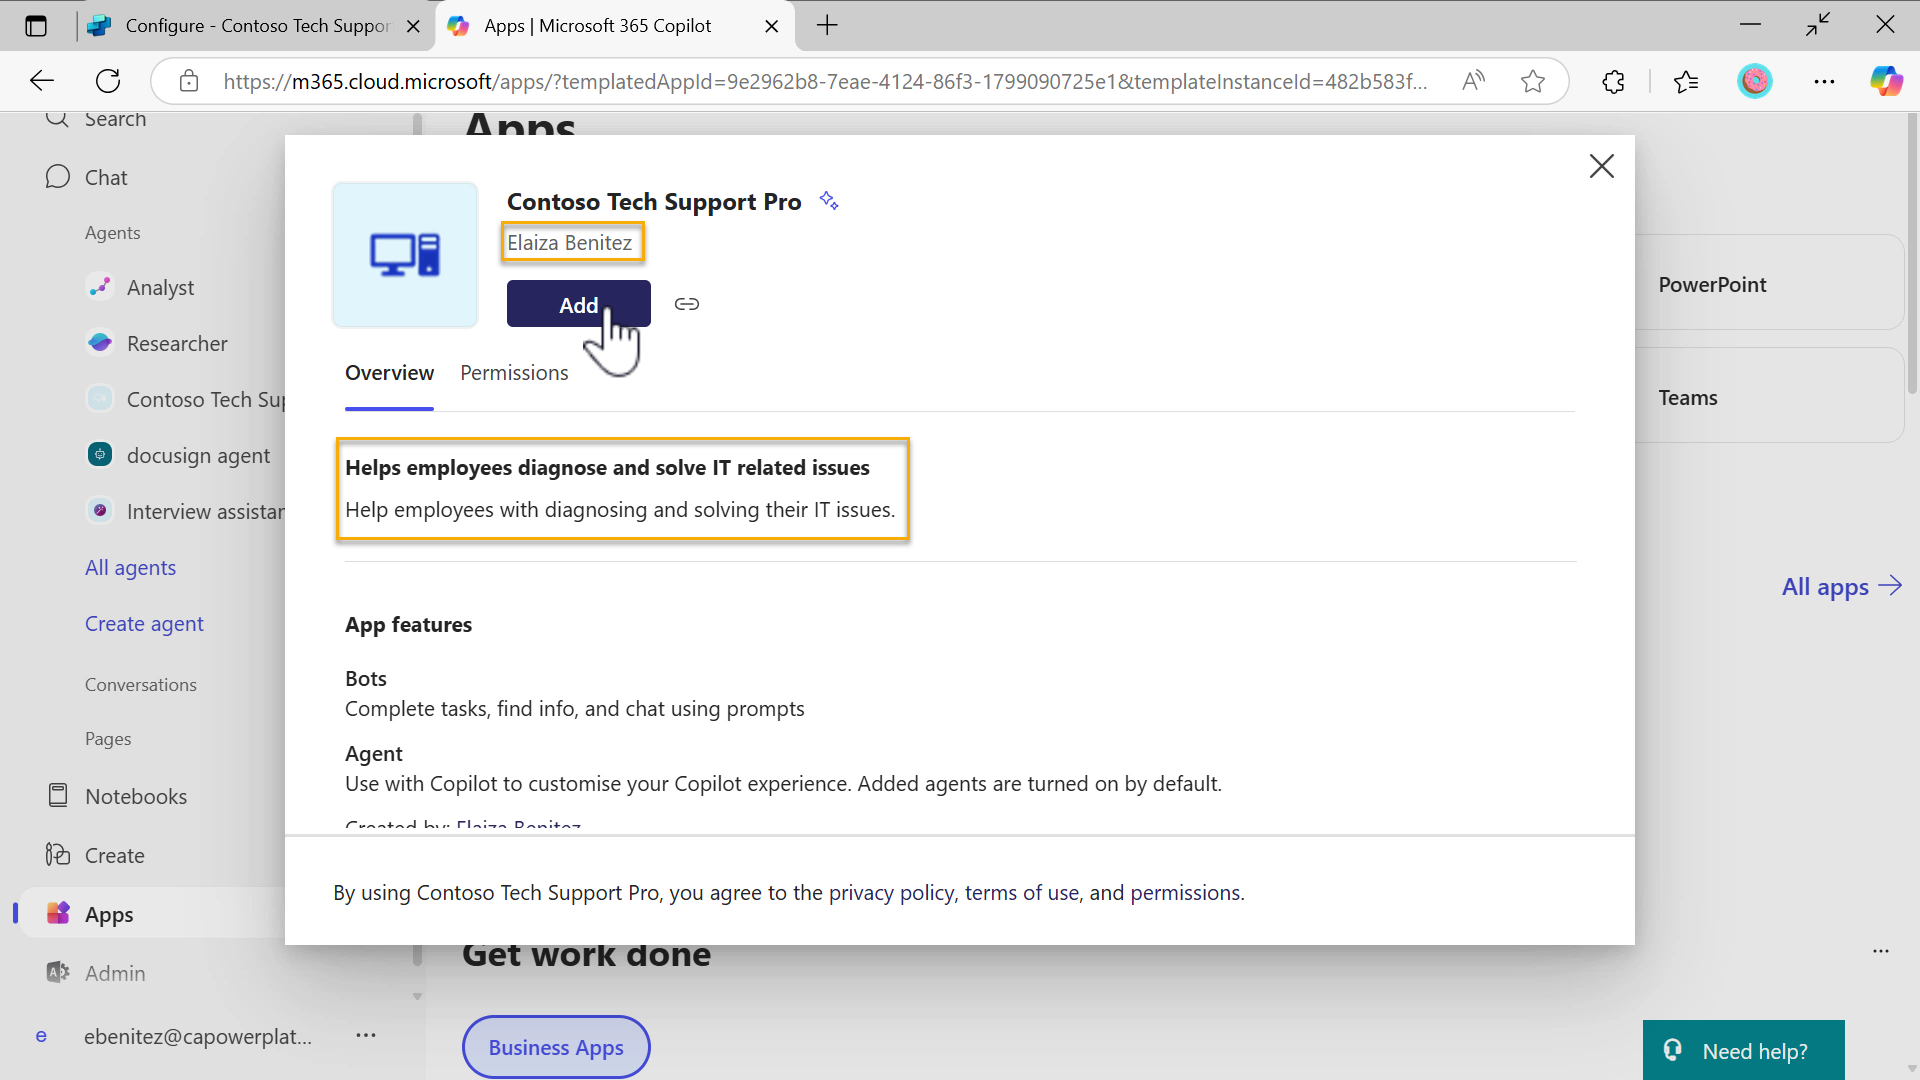Click the Add button for Contoso Tech Support Pro
1920x1080 pixels.
578,304
